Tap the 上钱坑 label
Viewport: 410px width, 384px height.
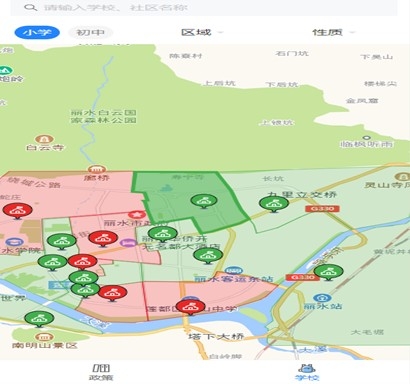pyautogui.click(x=277, y=123)
